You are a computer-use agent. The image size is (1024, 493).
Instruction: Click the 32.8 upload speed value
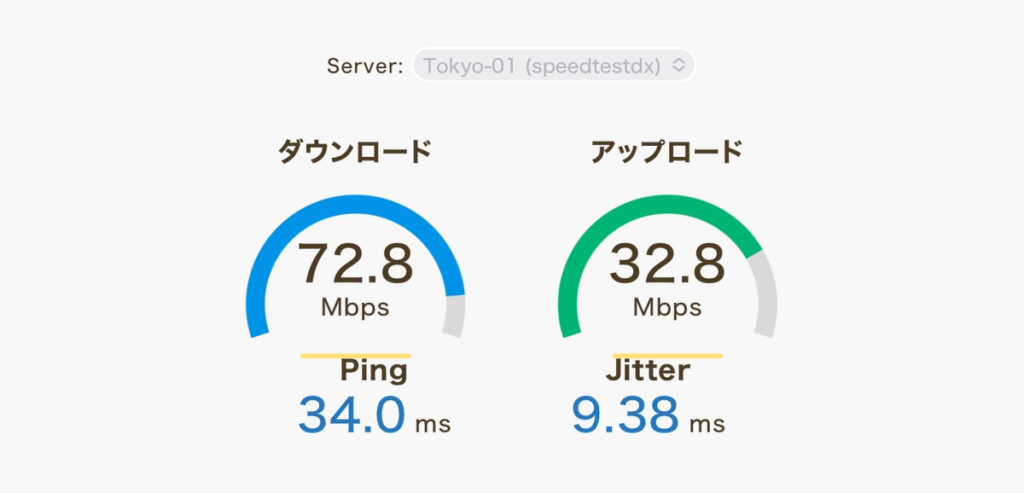667,264
